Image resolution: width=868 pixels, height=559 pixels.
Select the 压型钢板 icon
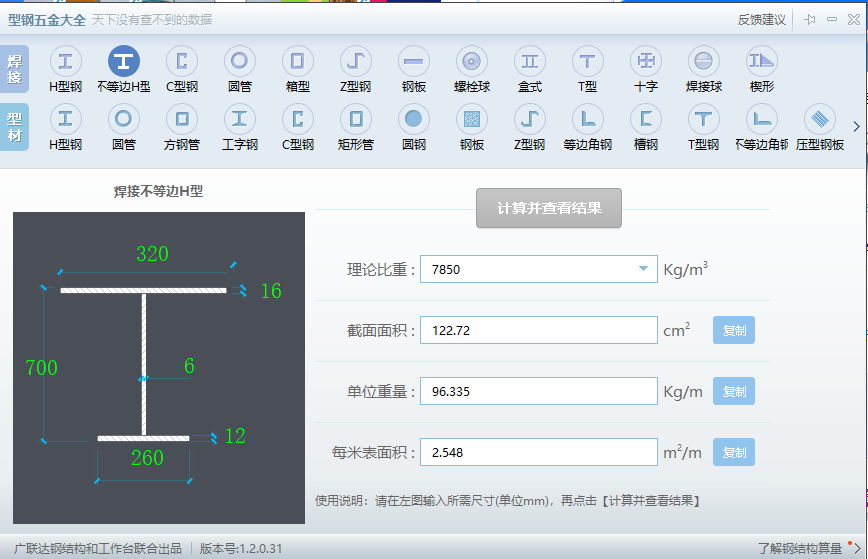(820, 119)
